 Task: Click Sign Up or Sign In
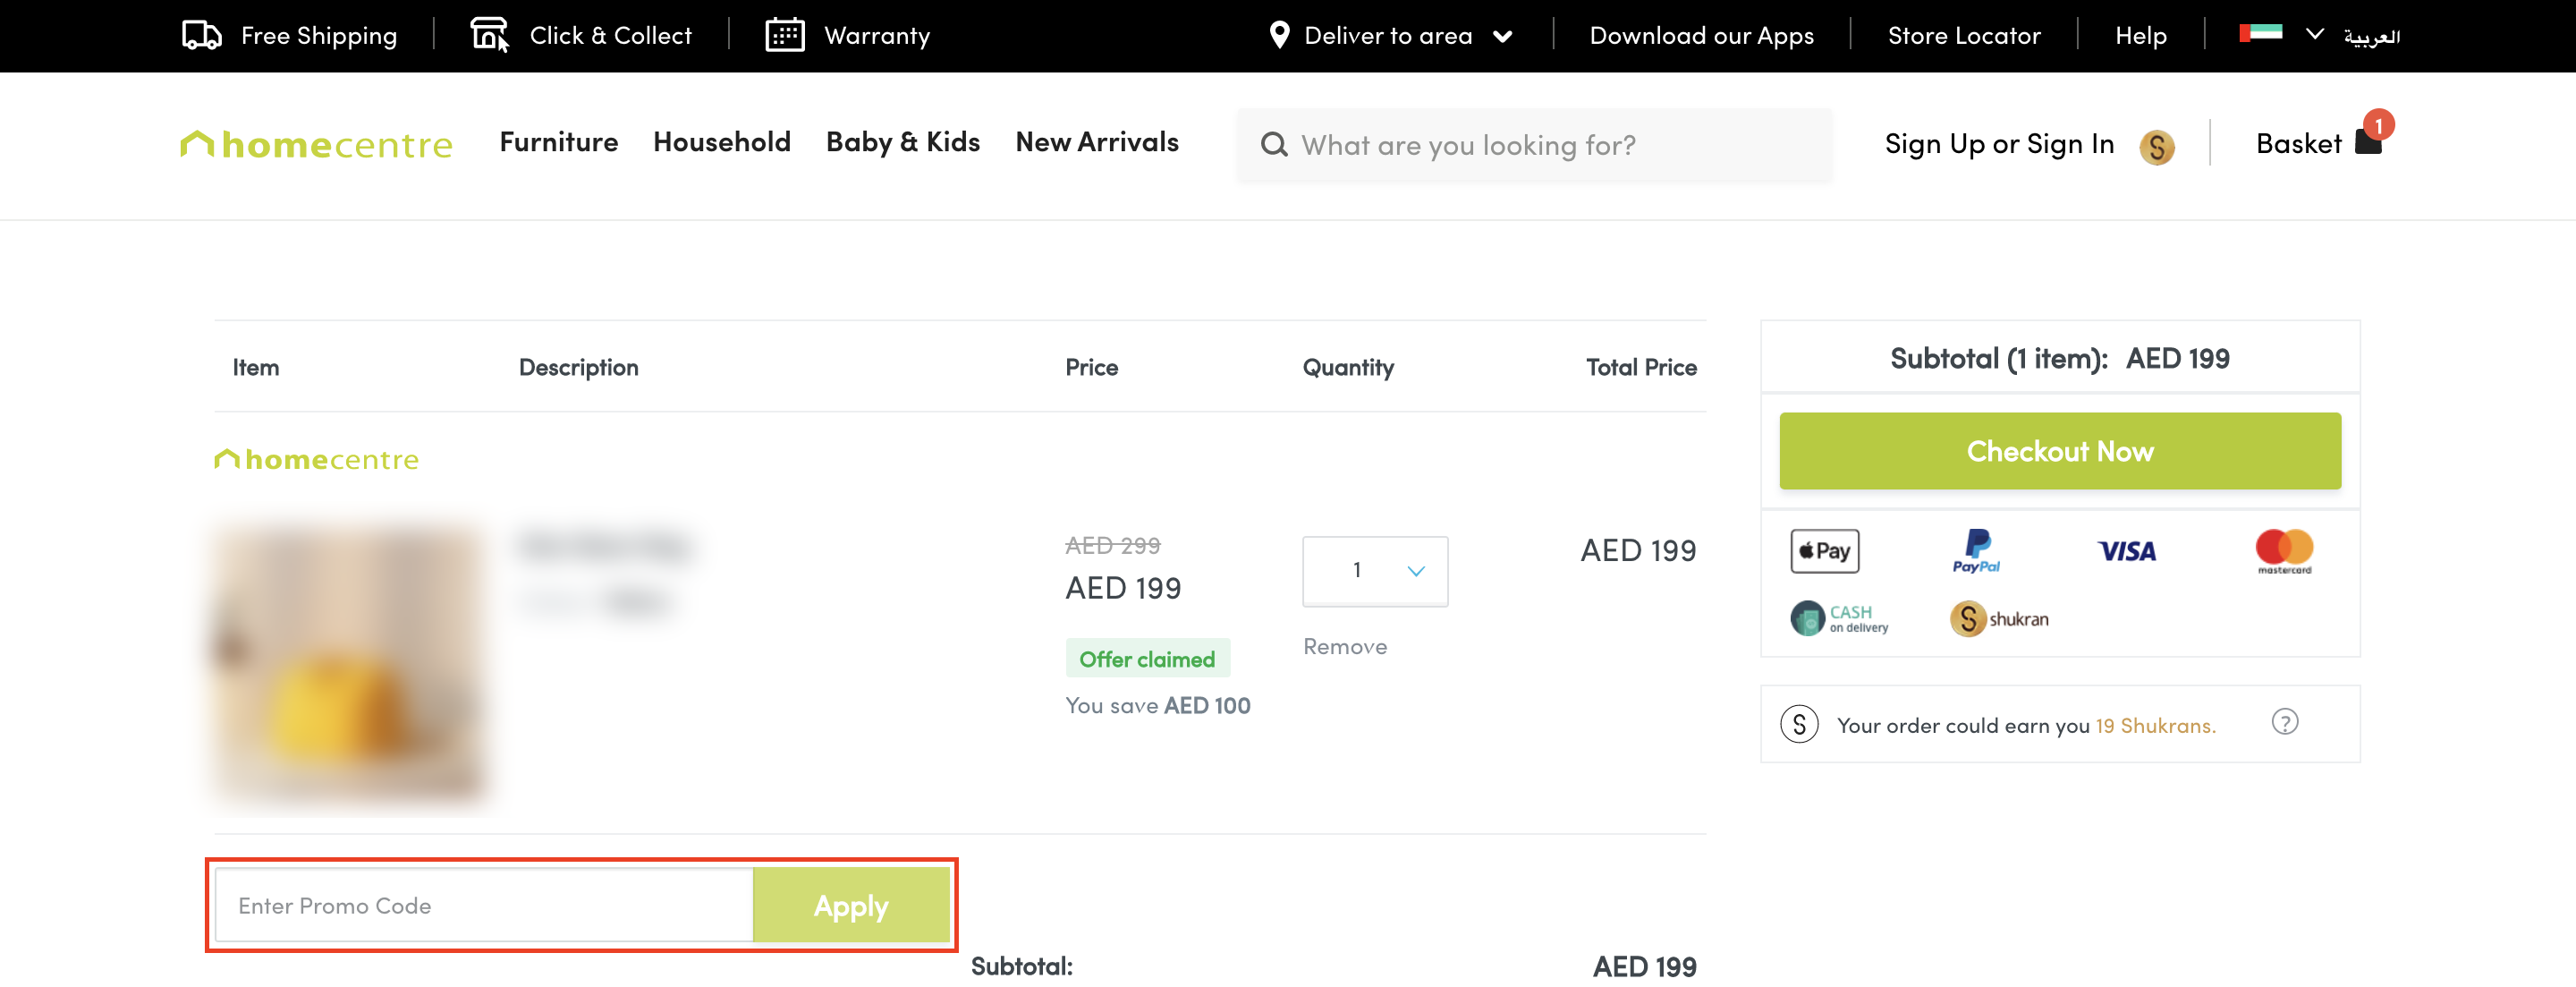point(1999,144)
